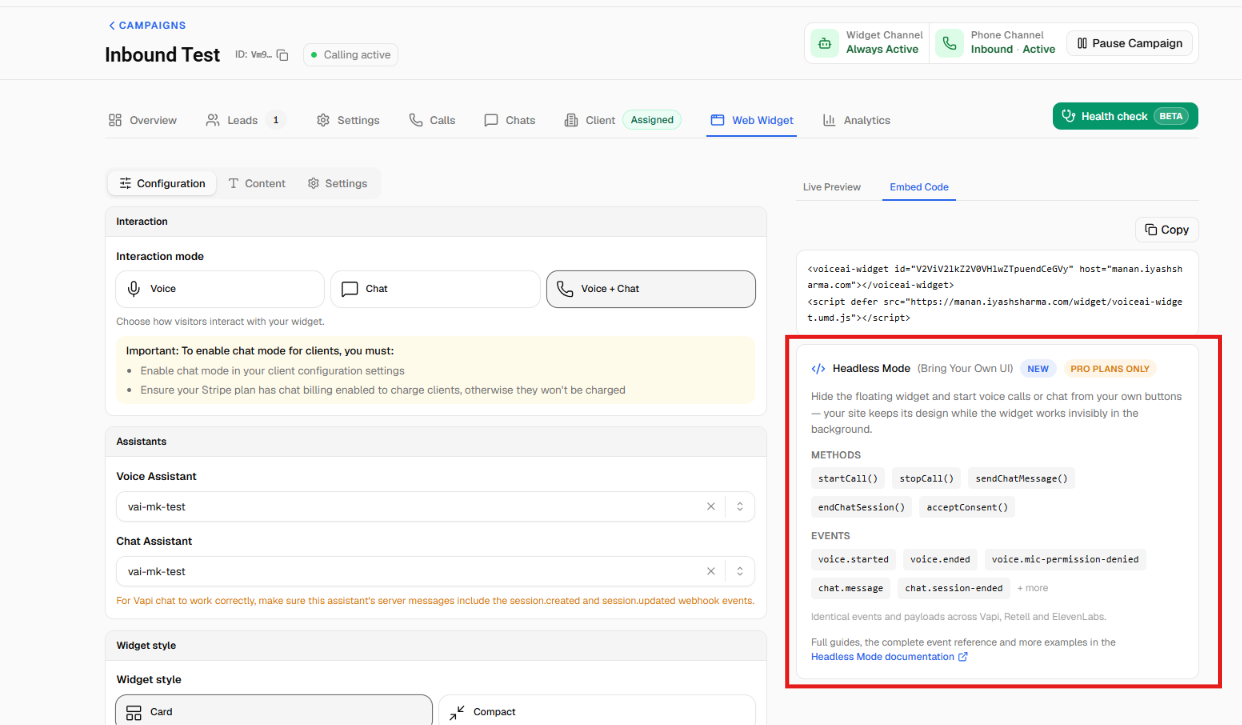Select the Embed Code tab
Screen dimensions: 1242x725
point(919,187)
